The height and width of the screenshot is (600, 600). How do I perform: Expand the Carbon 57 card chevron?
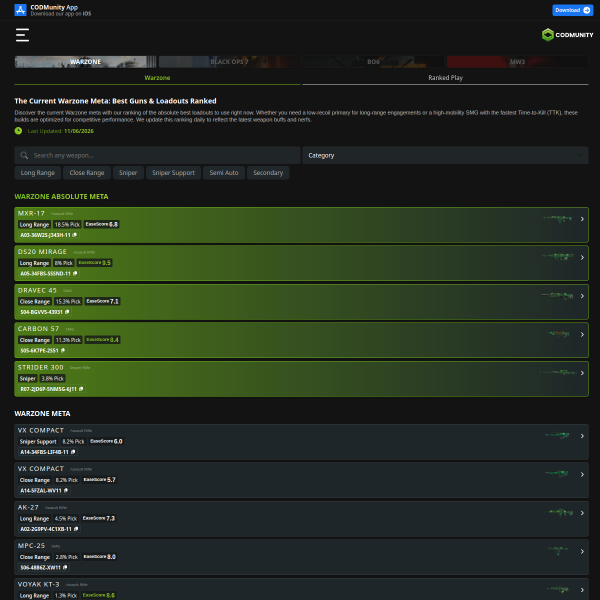[582, 334]
